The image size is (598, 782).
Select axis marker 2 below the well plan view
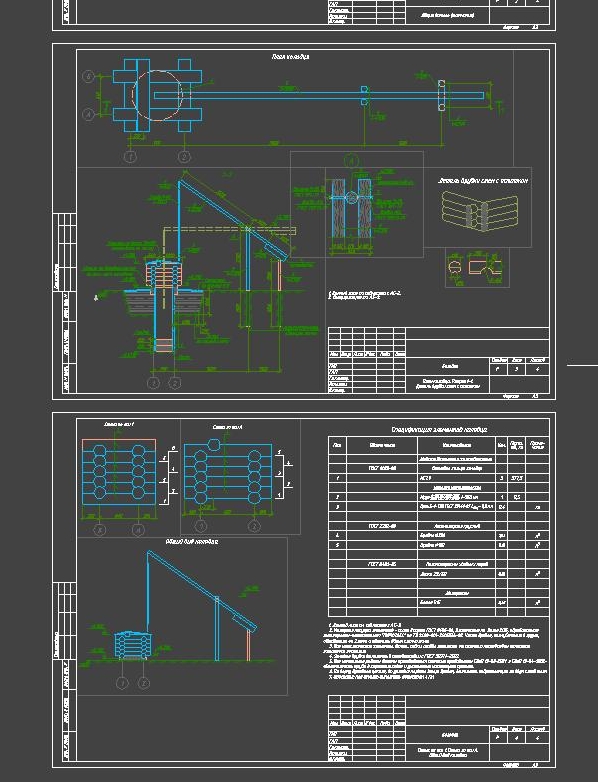click(x=184, y=157)
